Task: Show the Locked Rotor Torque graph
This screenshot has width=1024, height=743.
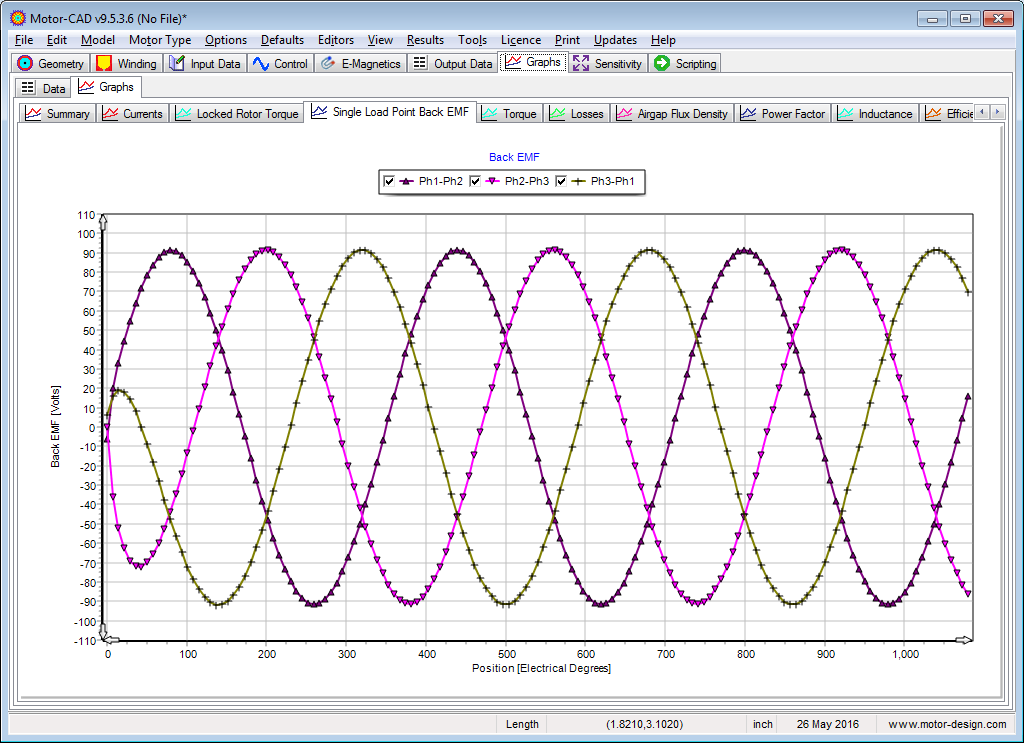Action: [237, 114]
